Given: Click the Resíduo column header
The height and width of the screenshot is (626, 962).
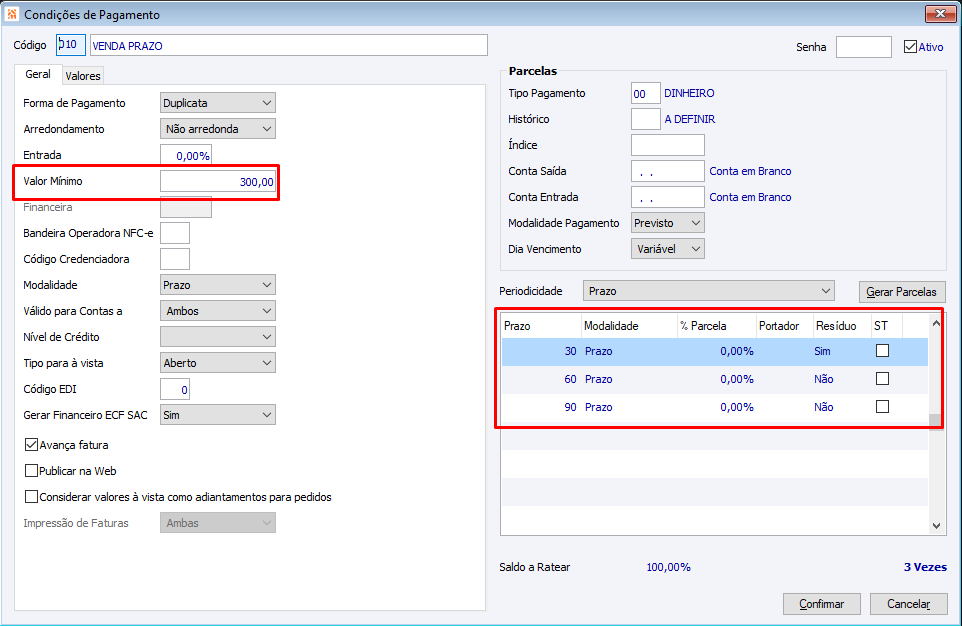Looking at the screenshot, I should [842, 326].
